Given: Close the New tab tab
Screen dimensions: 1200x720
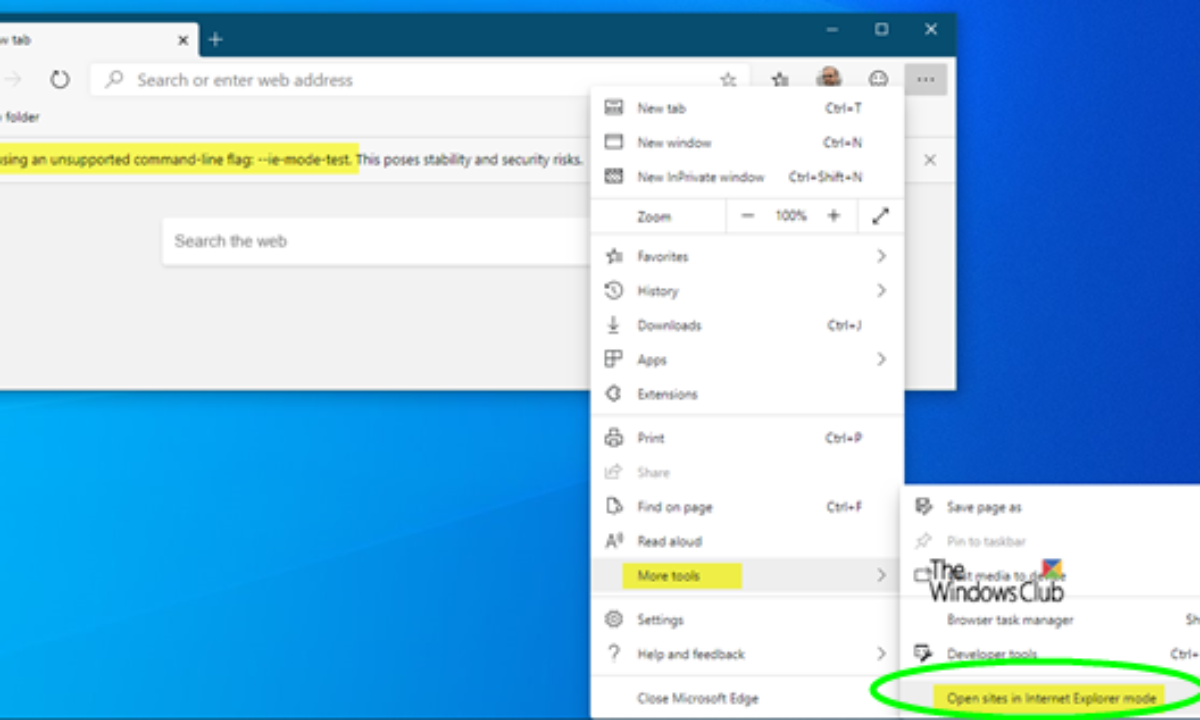Looking at the screenshot, I should pos(183,40).
